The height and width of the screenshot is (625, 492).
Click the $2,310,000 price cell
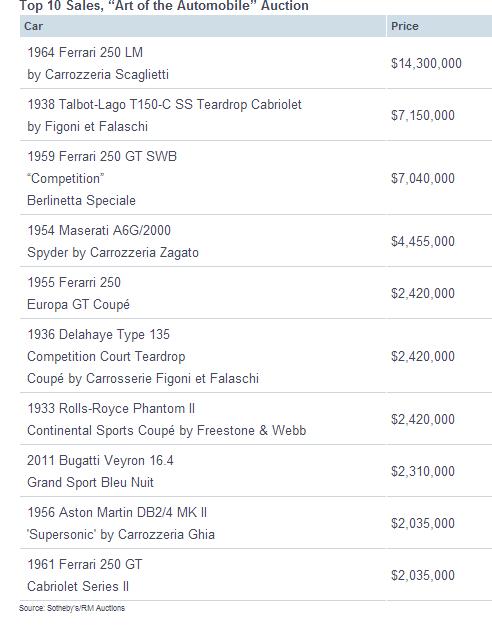coord(423,471)
